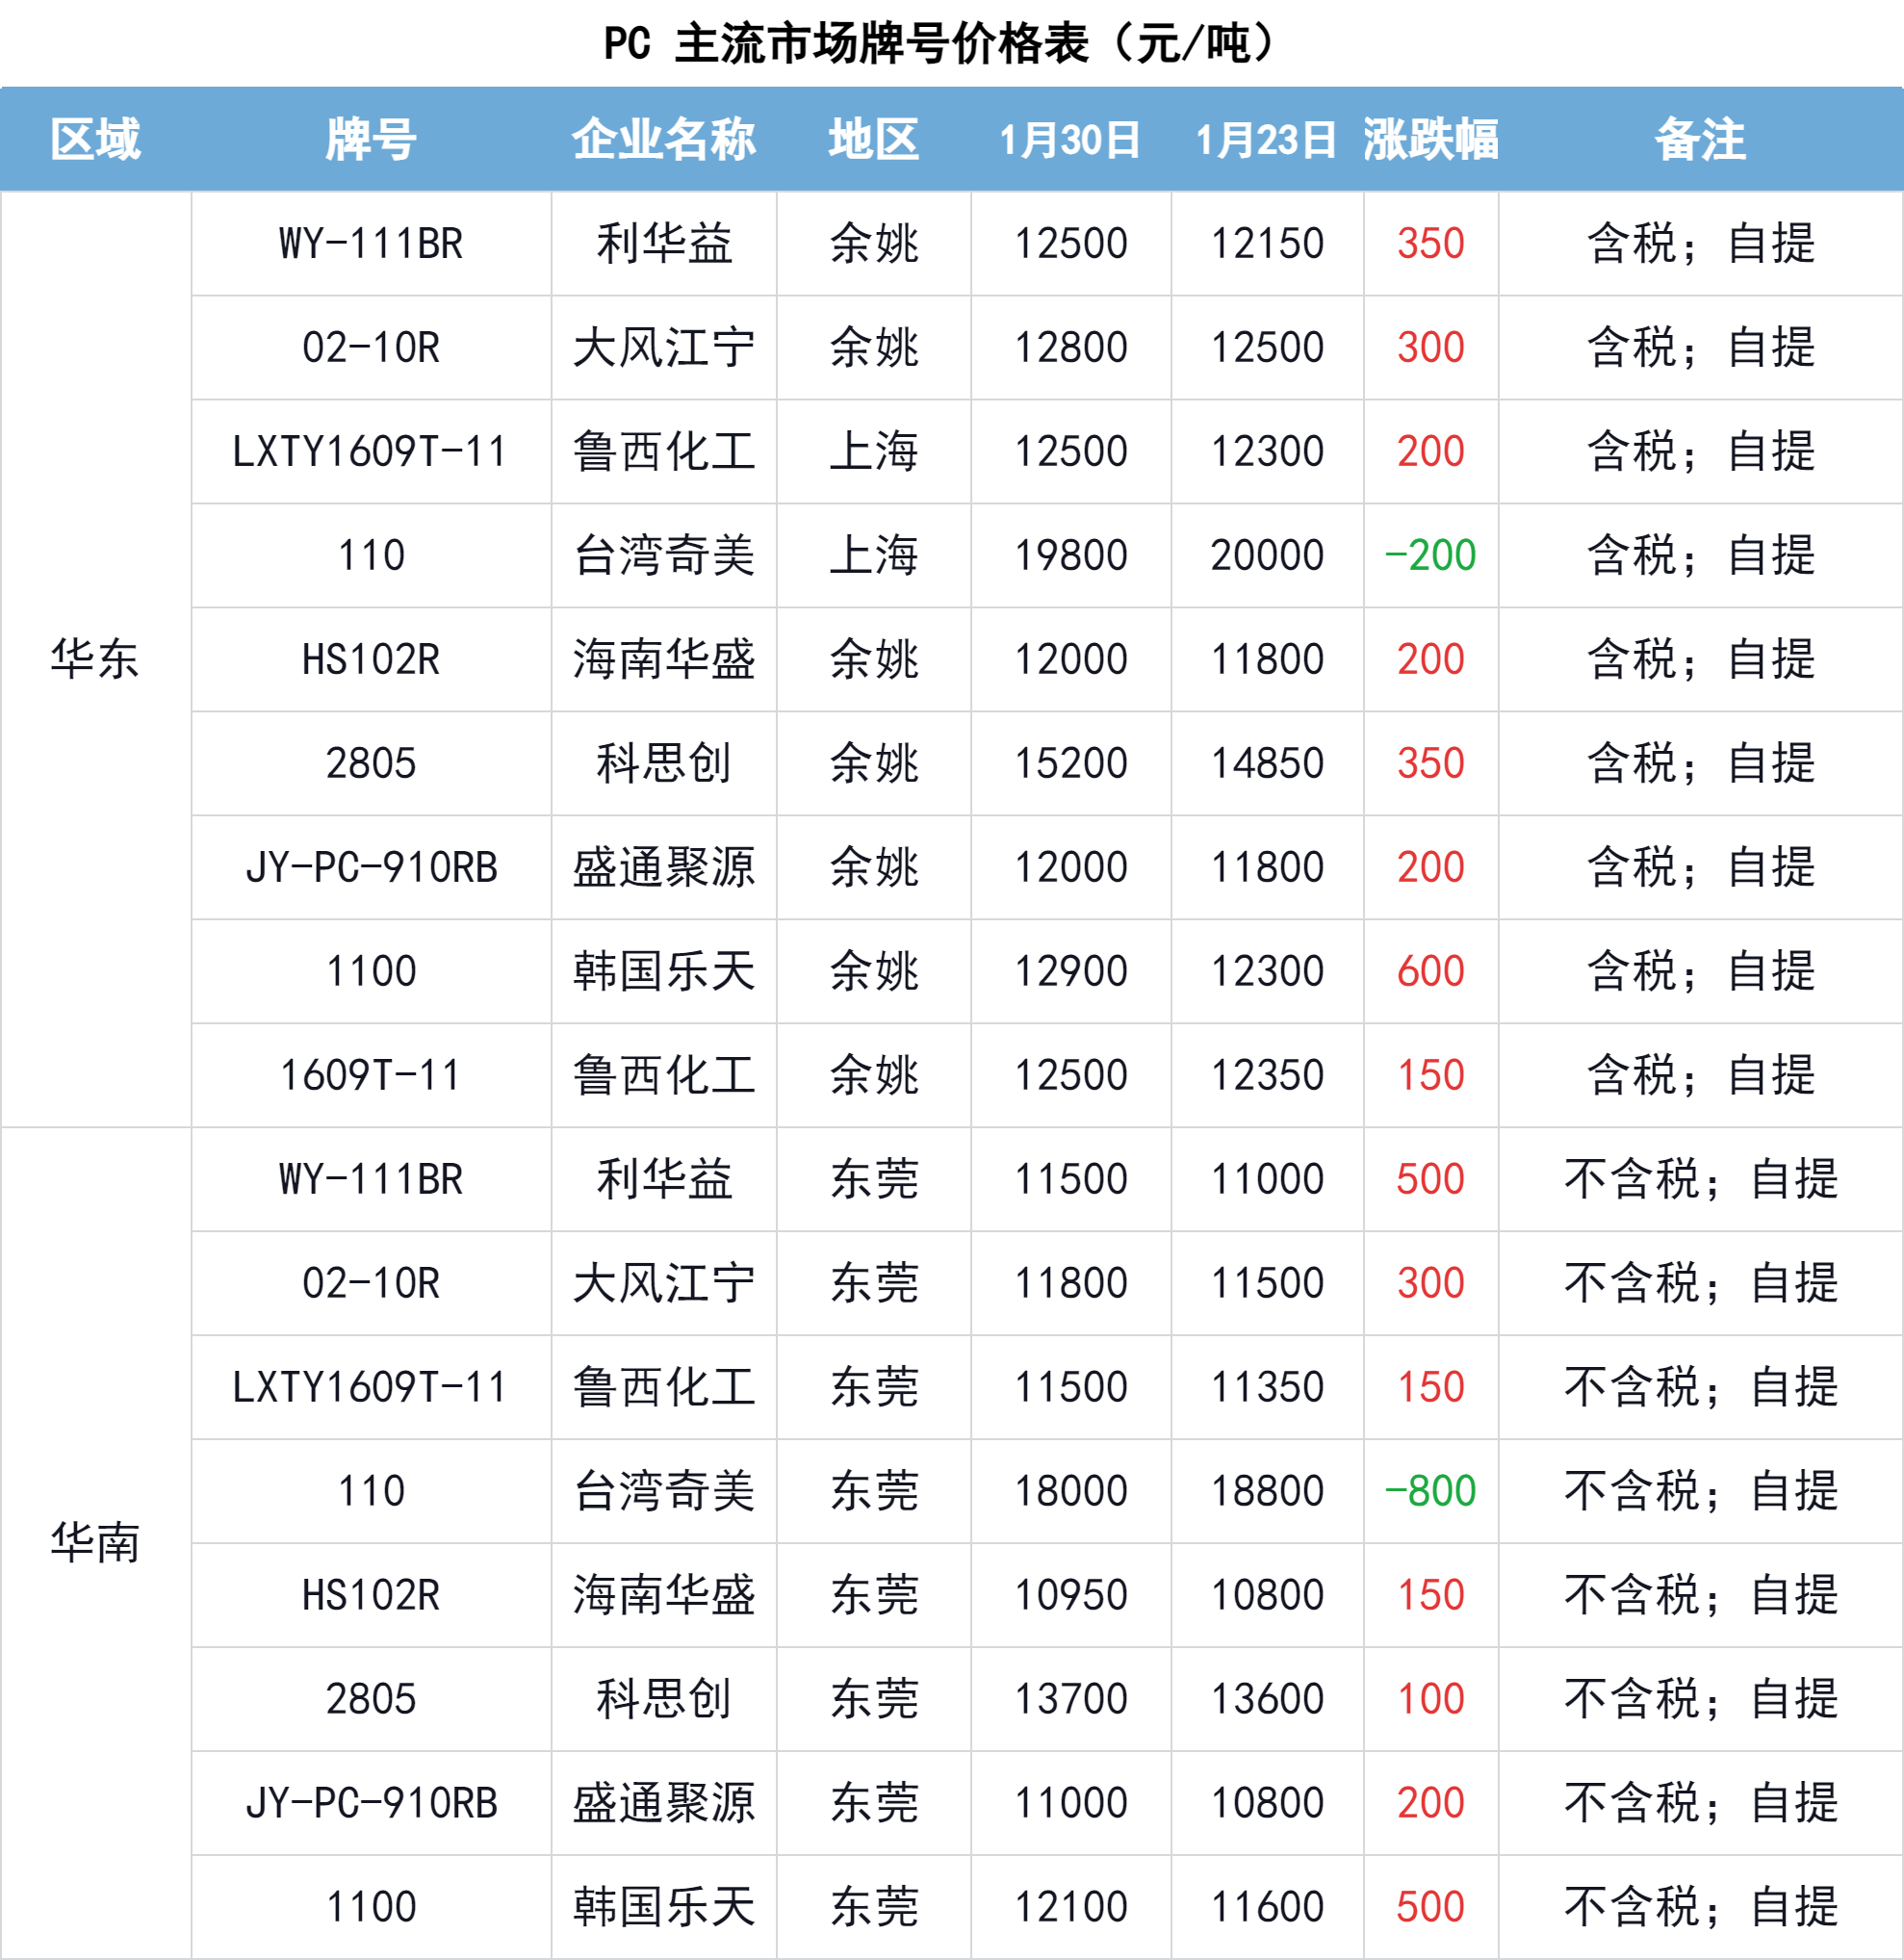Select the 备注 header cell
Screen dimensions: 1904x1960
[x=1700, y=139]
